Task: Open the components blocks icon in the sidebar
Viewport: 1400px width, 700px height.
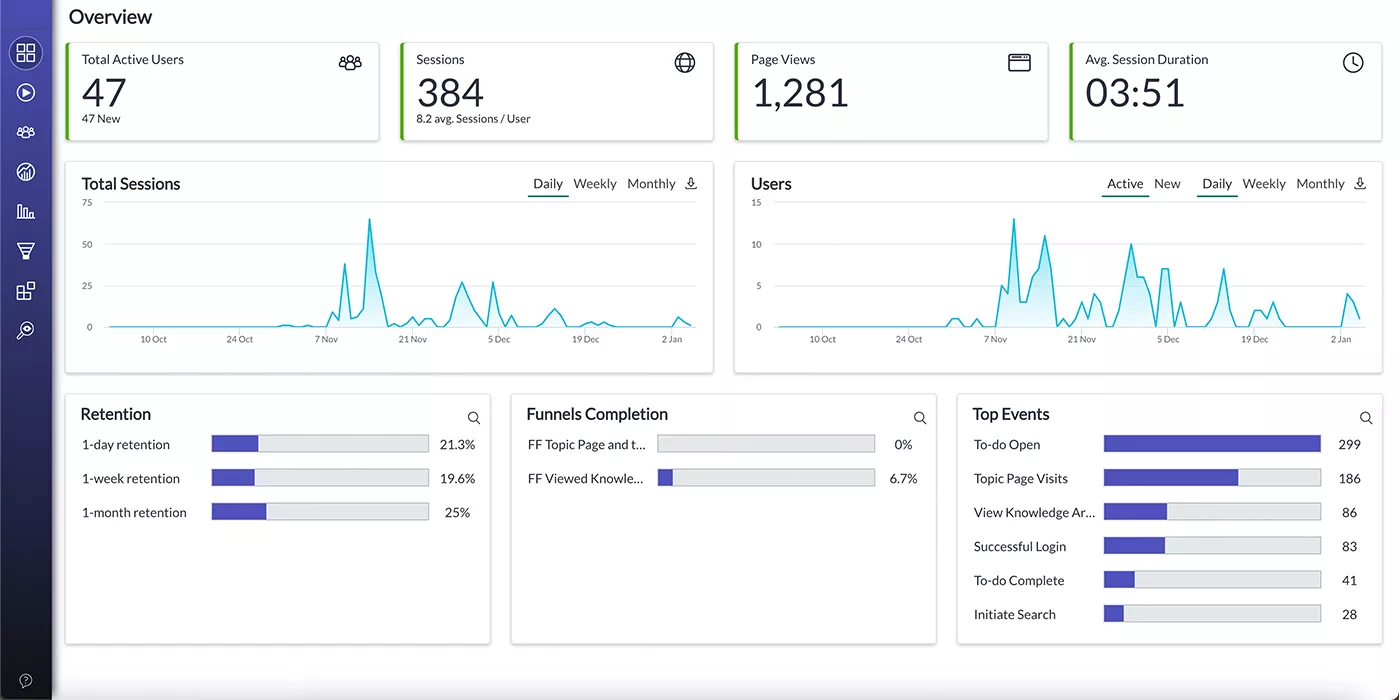Action: (26, 291)
